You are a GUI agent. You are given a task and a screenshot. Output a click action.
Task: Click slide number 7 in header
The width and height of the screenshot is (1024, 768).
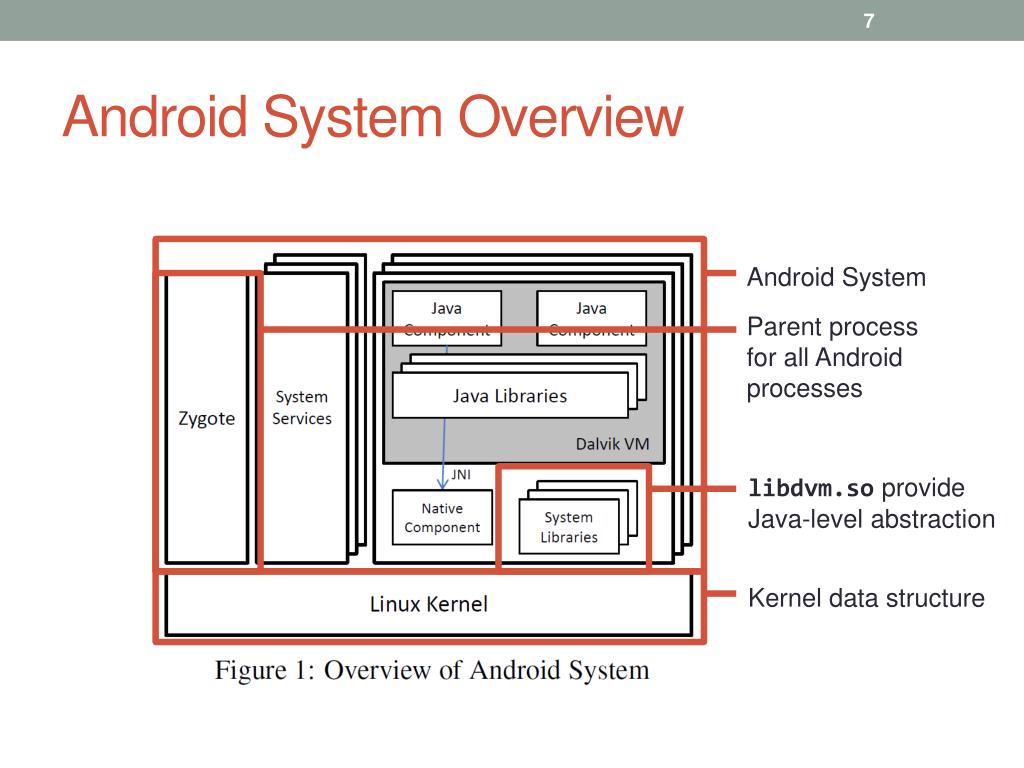pyautogui.click(x=868, y=21)
